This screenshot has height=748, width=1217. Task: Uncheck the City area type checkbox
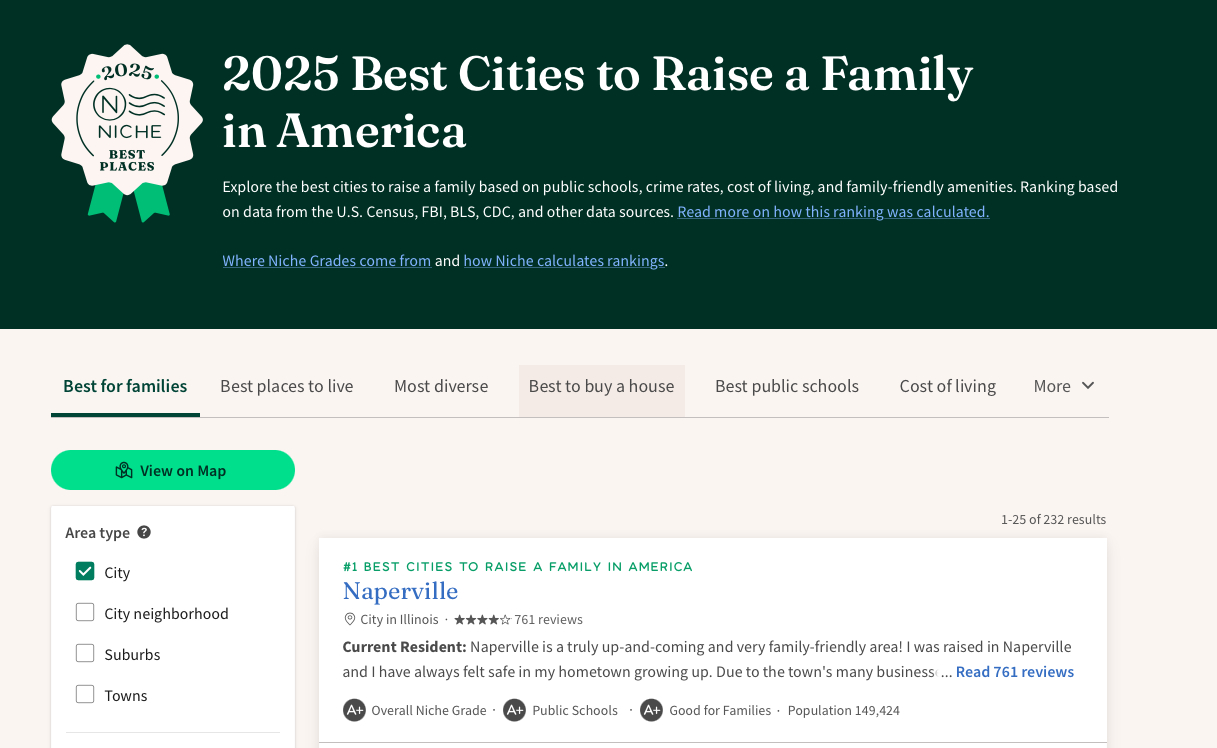85,572
